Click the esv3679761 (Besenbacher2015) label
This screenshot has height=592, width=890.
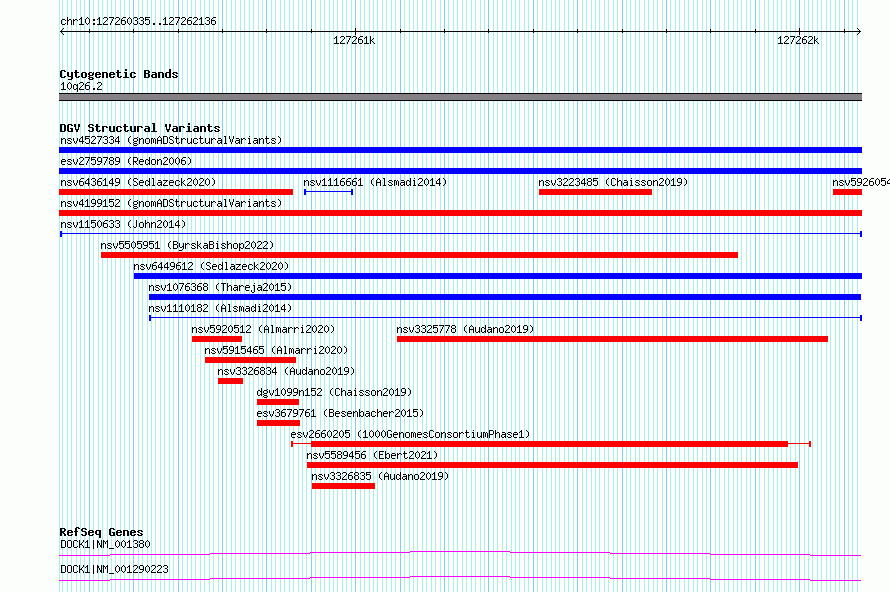[x=340, y=413]
